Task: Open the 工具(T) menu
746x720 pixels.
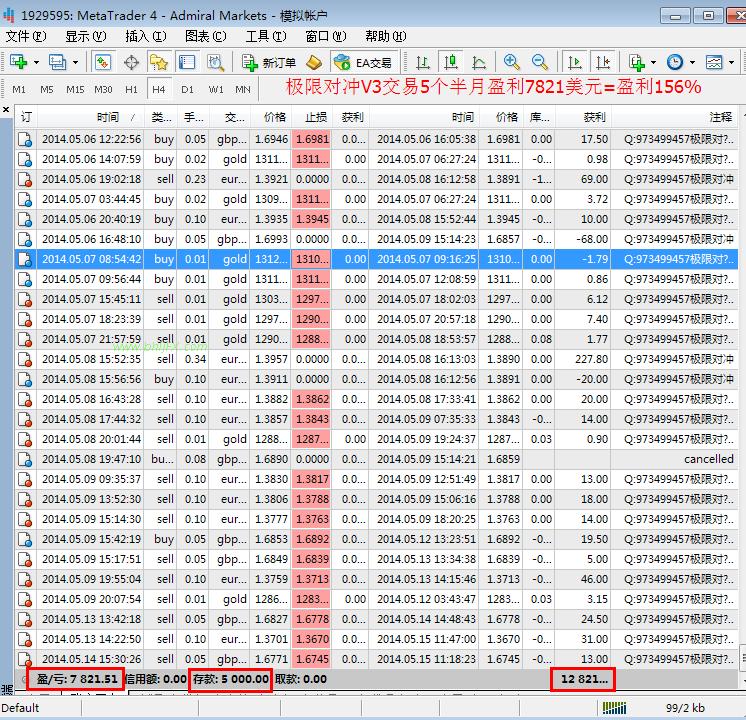Action: pos(266,36)
